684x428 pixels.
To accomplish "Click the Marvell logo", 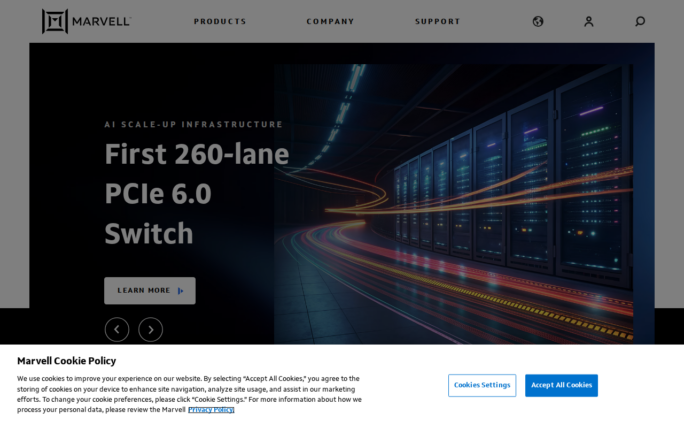I will [x=55, y=21].
